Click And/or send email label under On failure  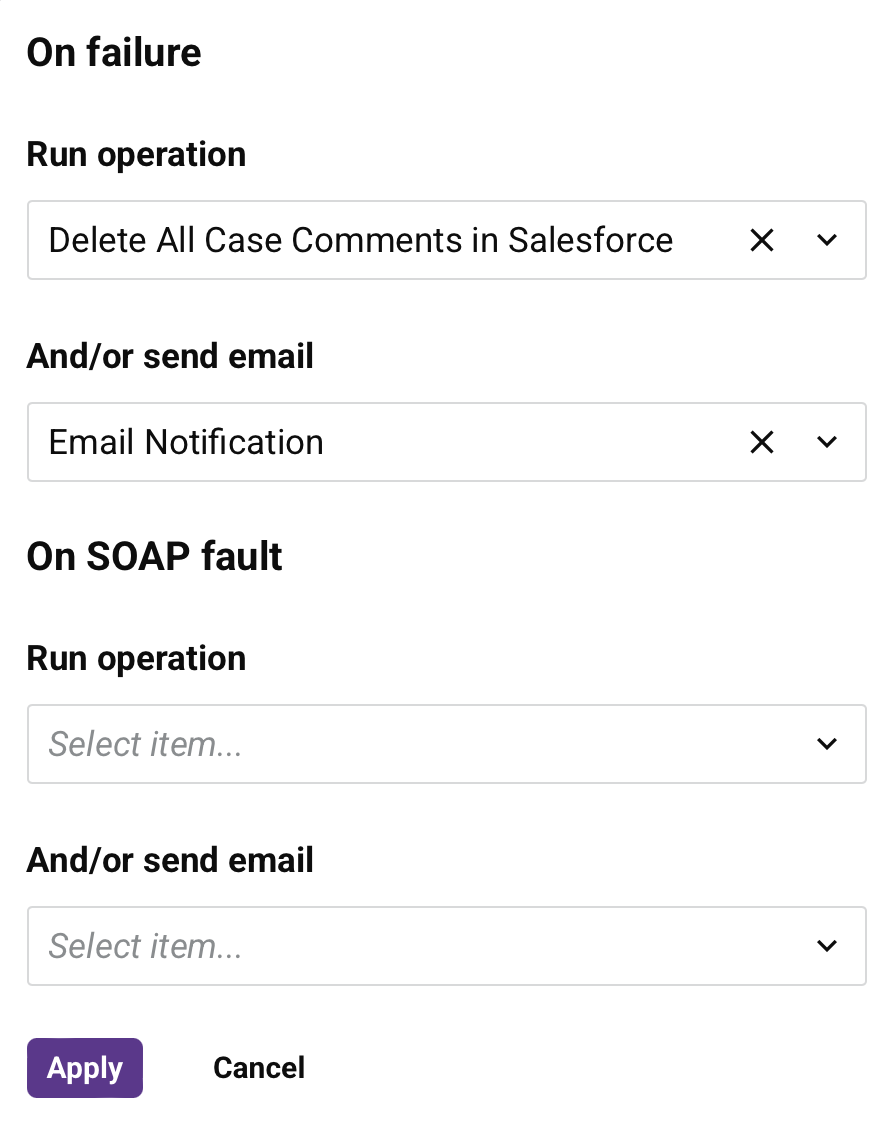point(170,356)
